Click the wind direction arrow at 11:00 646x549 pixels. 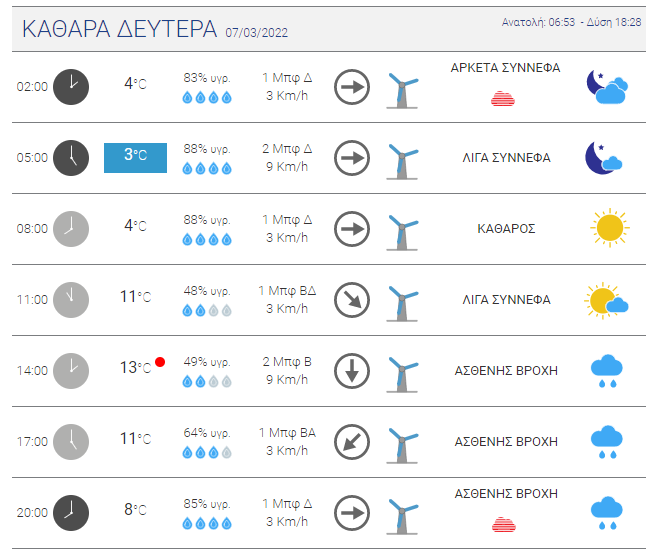pos(351,299)
